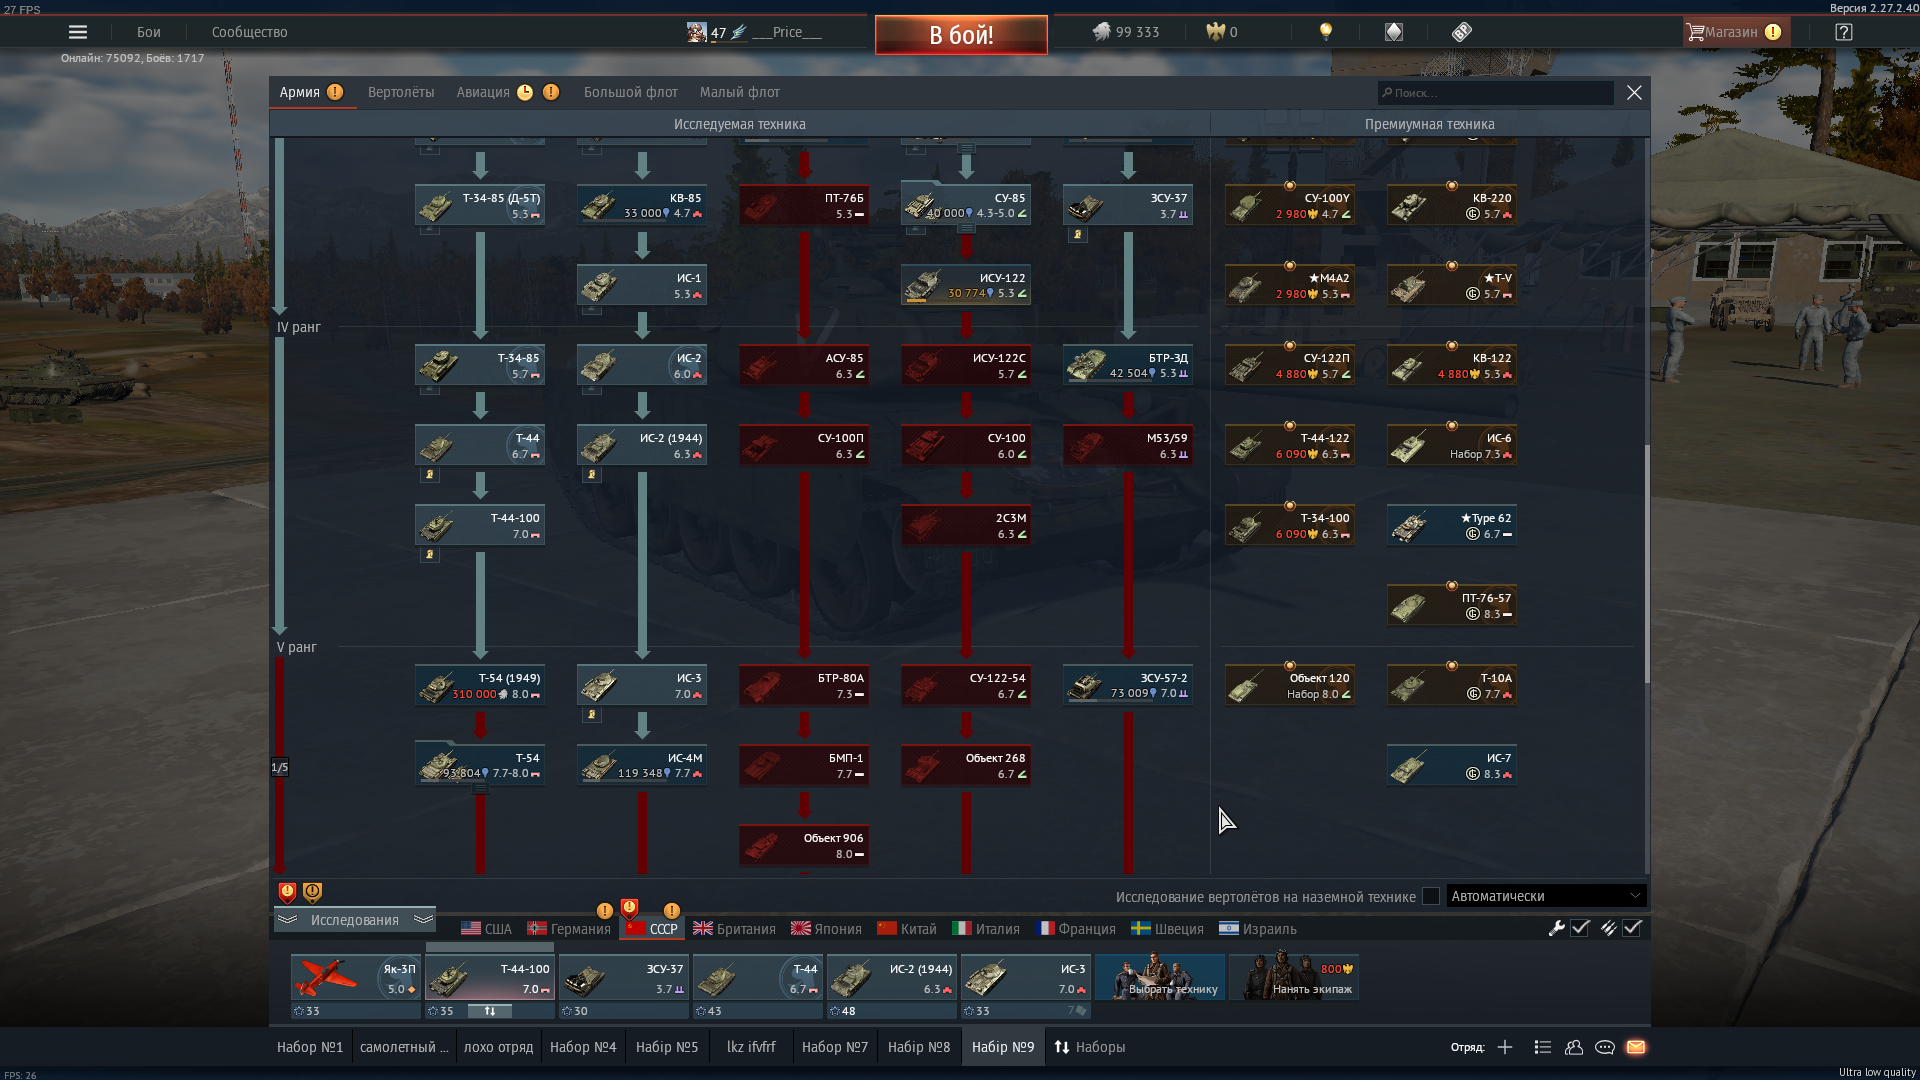Select the ПТ-76Б tank in research tree
1920x1080 pixels.
pos(804,205)
